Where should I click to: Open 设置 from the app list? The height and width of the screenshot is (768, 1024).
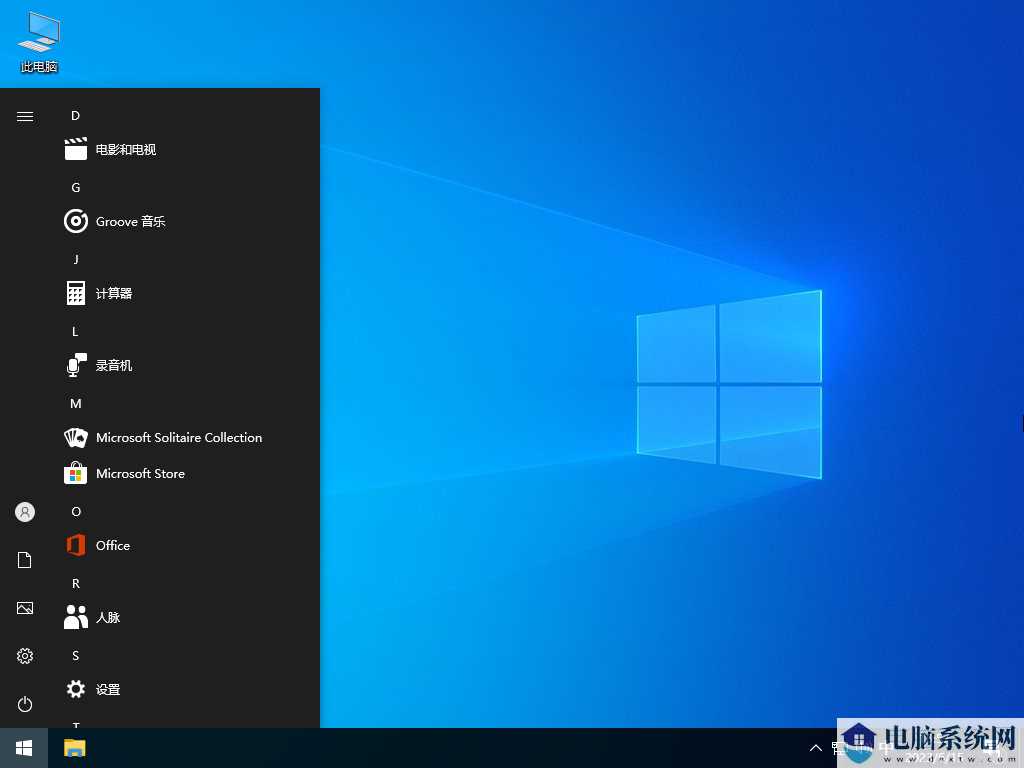click(190, 689)
